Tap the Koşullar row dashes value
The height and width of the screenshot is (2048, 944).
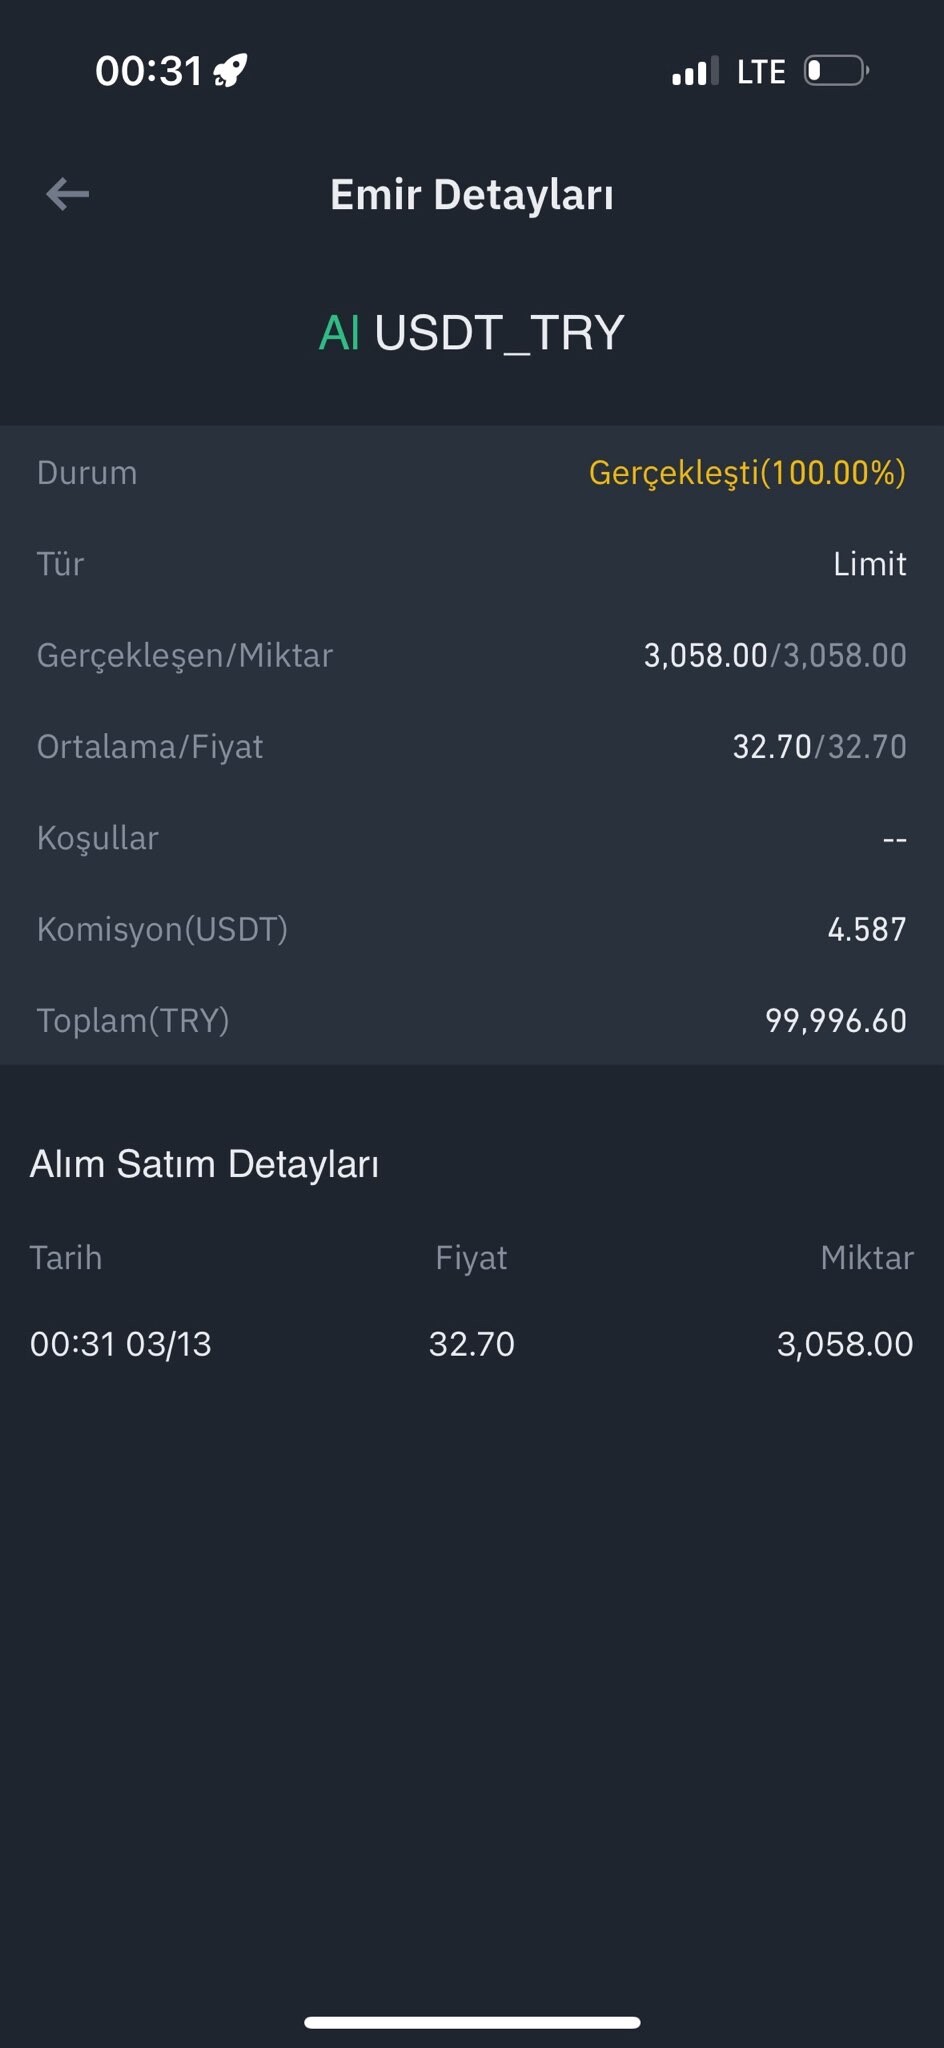click(x=895, y=840)
